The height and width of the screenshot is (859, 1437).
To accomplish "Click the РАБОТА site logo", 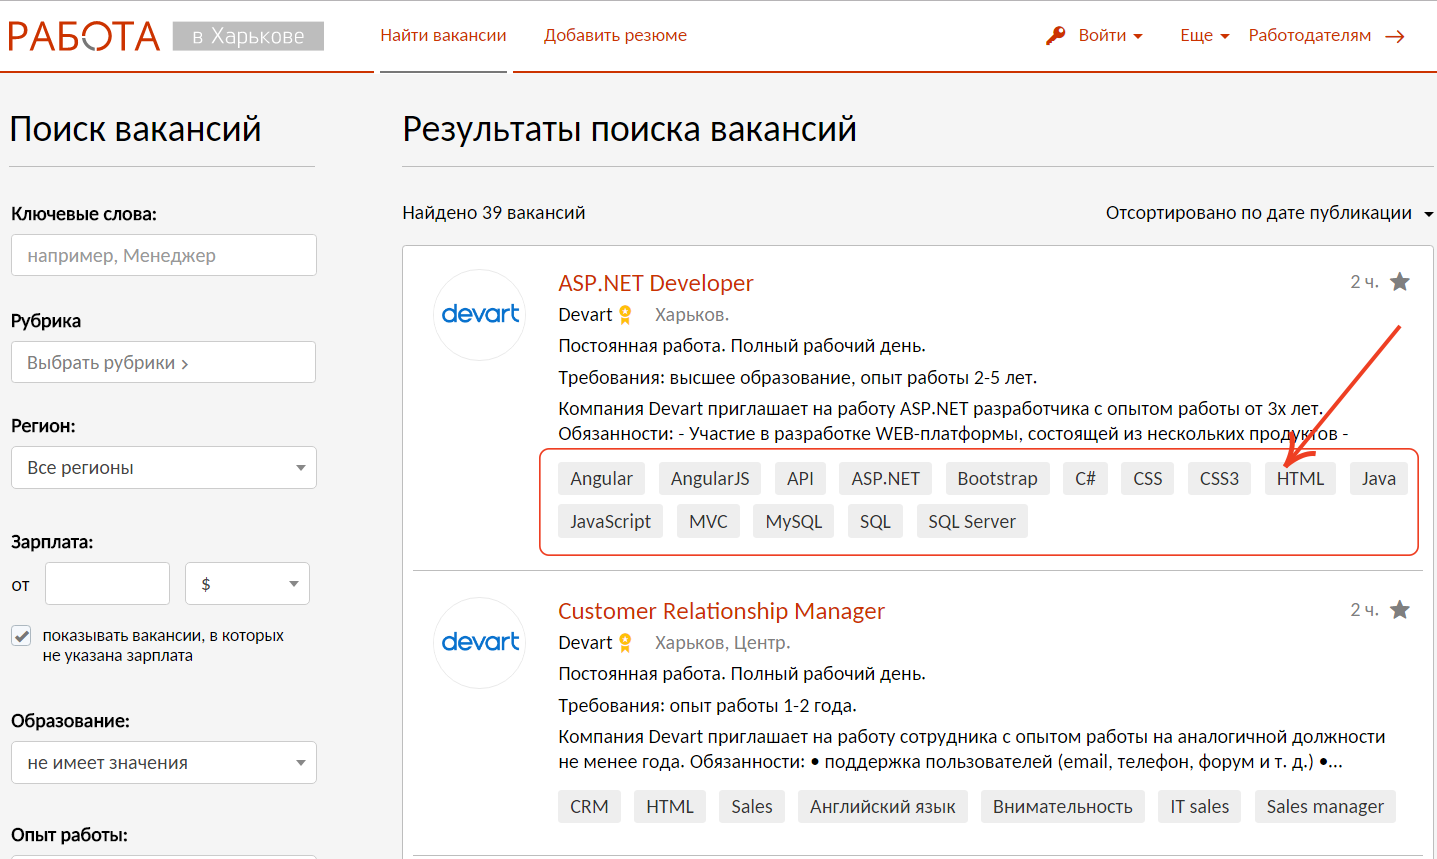I will [x=84, y=36].
